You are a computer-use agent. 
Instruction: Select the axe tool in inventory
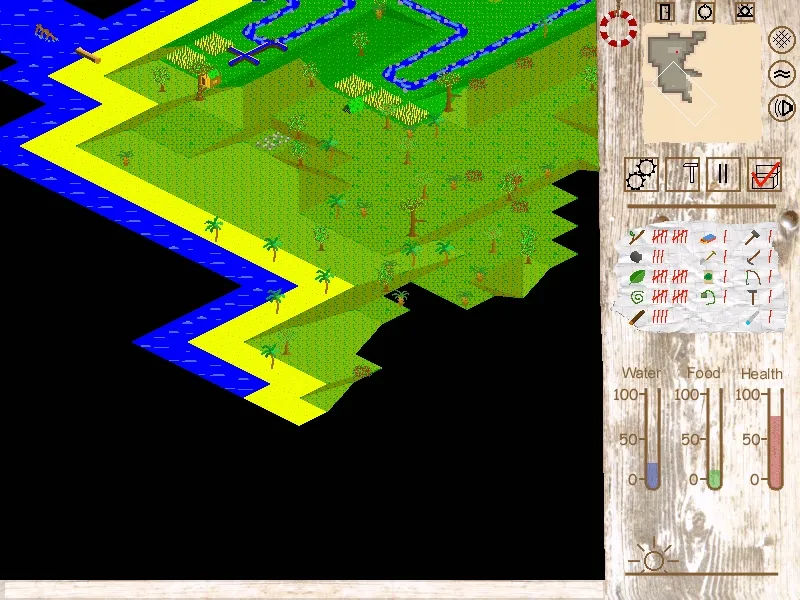click(752, 237)
